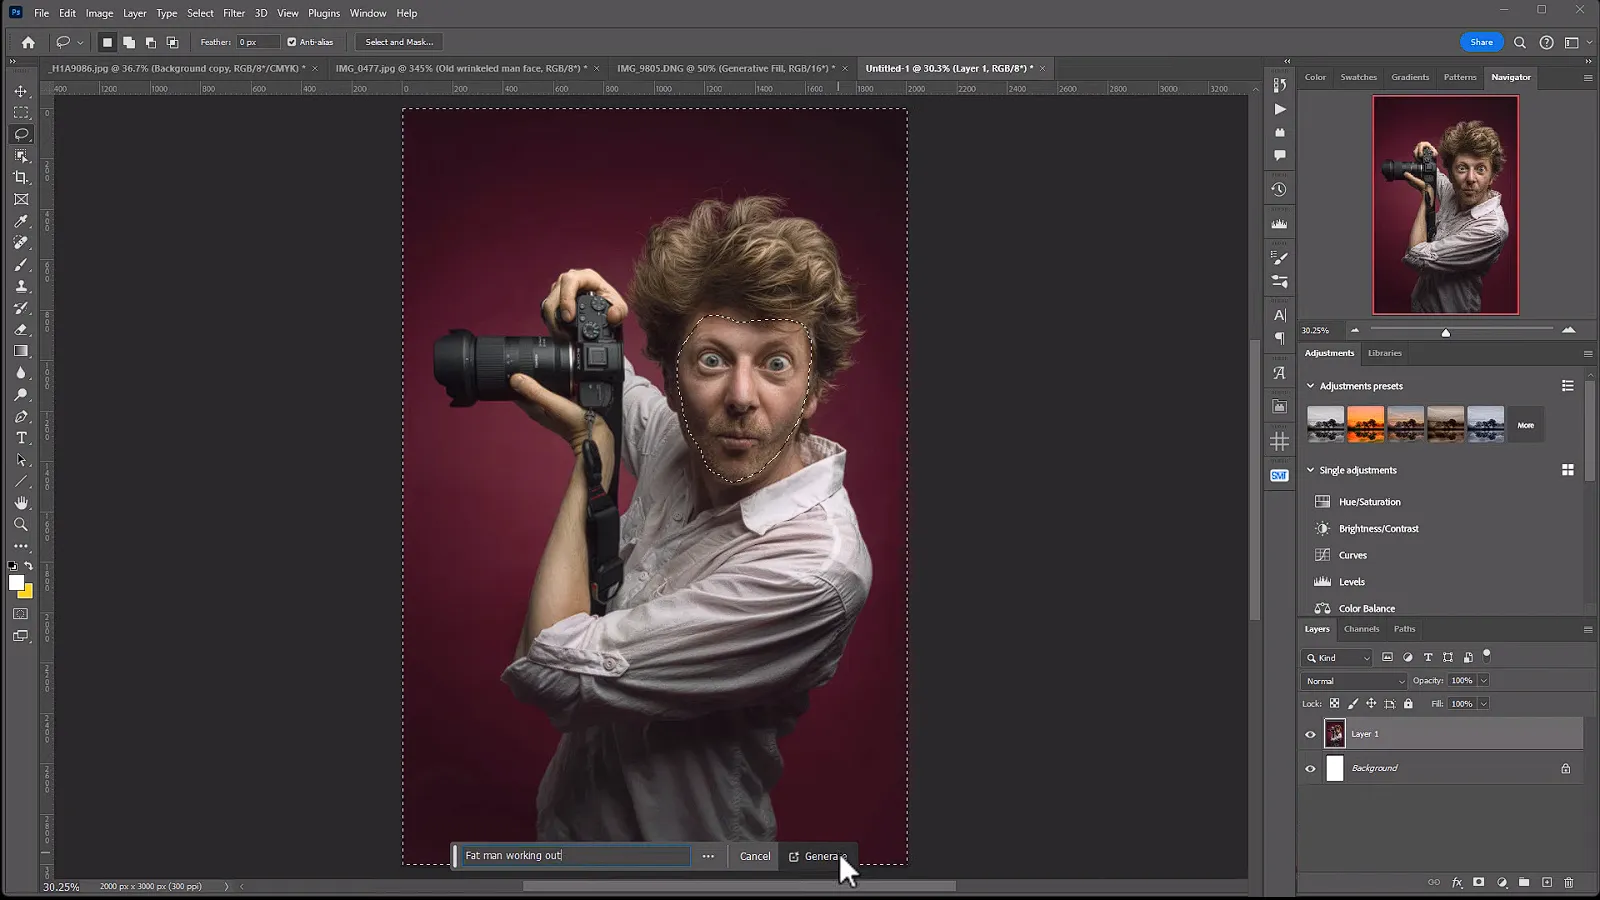Open the Kind filter dropdown
Screen dimensions: 1600x900
(x=1337, y=657)
